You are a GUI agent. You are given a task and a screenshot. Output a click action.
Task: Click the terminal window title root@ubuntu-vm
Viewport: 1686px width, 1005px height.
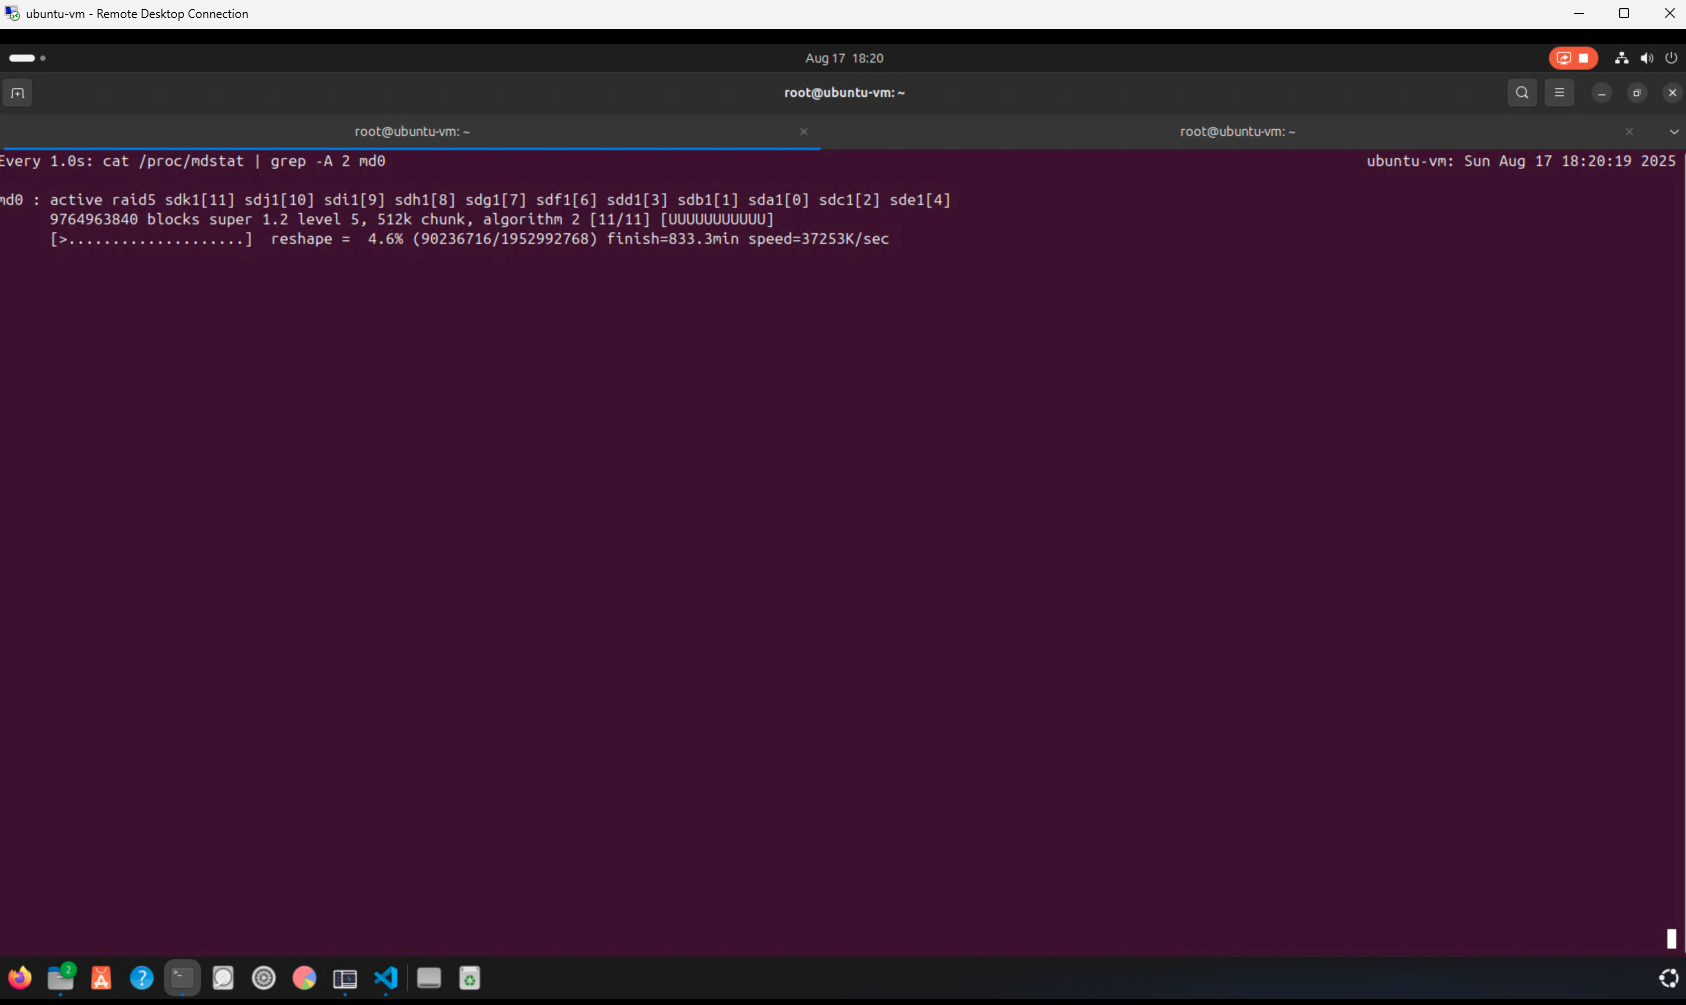click(844, 93)
